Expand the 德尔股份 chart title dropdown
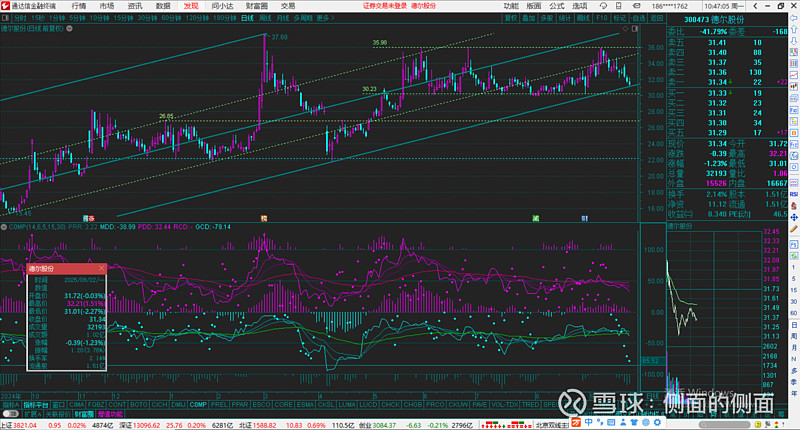Image resolution: width=800 pixels, height=430 pixels. [69, 29]
